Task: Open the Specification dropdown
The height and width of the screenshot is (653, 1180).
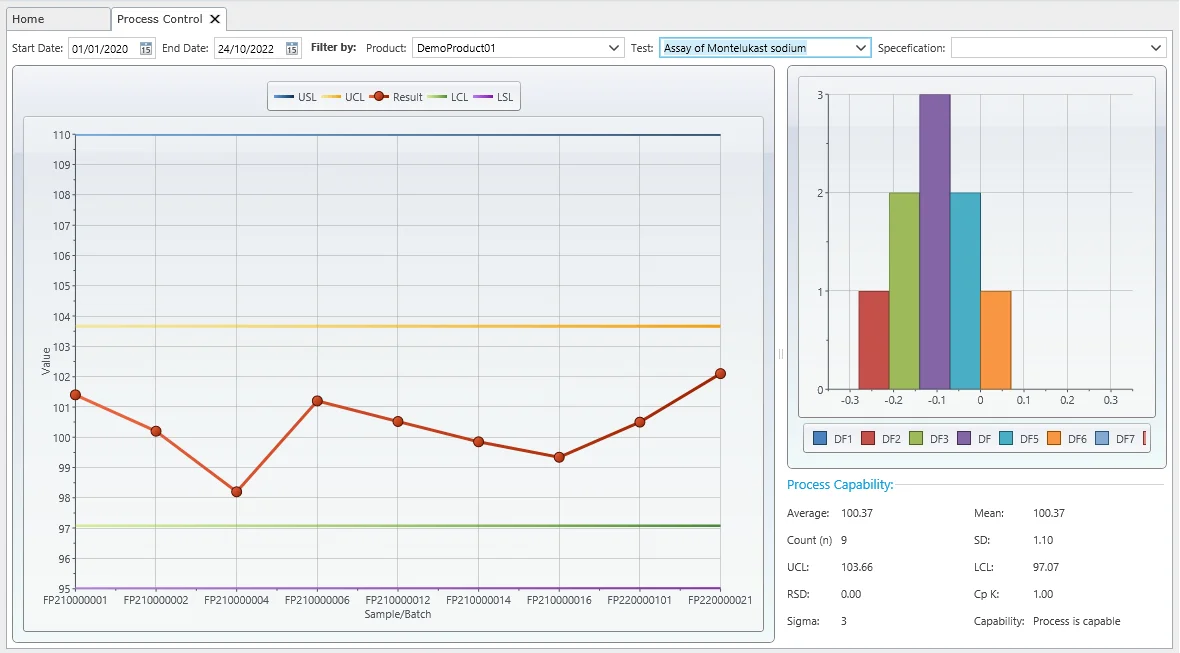Action: pos(1156,48)
